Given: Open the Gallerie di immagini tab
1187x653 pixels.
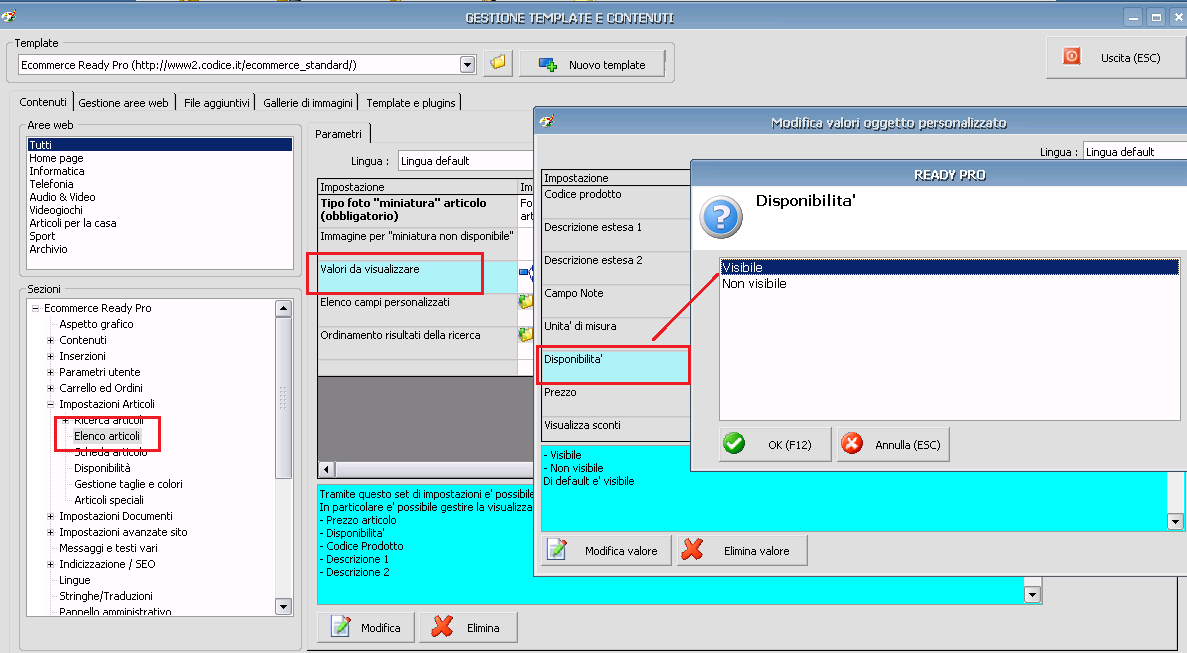Looking at the screenshot, I should [x=308, y=103].
